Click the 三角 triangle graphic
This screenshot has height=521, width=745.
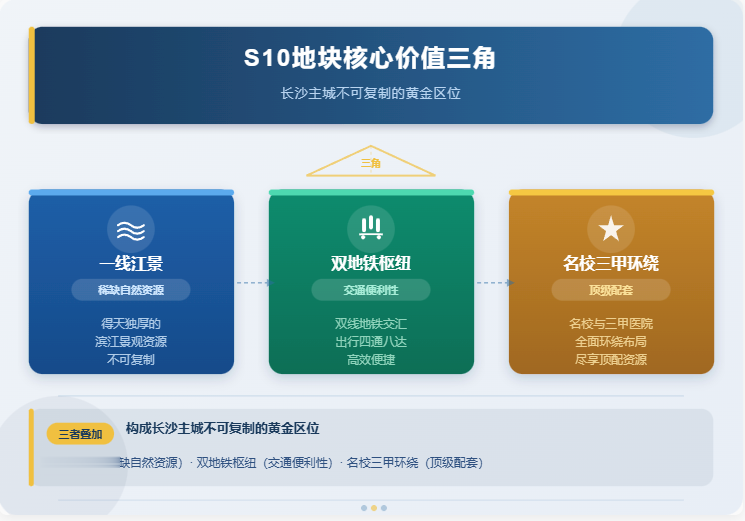tap(371, 161)
